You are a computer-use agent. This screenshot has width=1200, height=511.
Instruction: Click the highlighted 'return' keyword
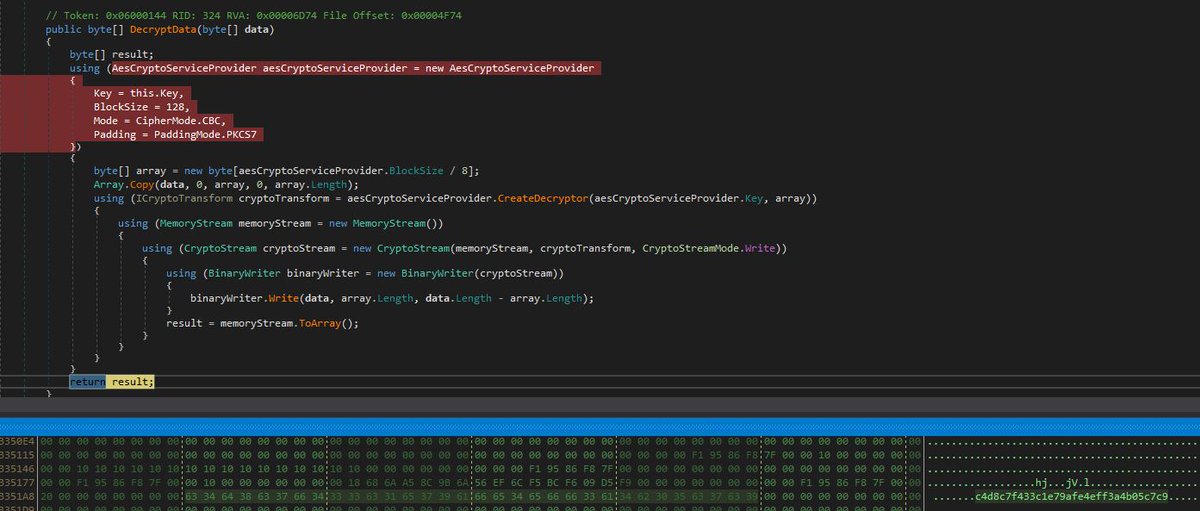86,381
